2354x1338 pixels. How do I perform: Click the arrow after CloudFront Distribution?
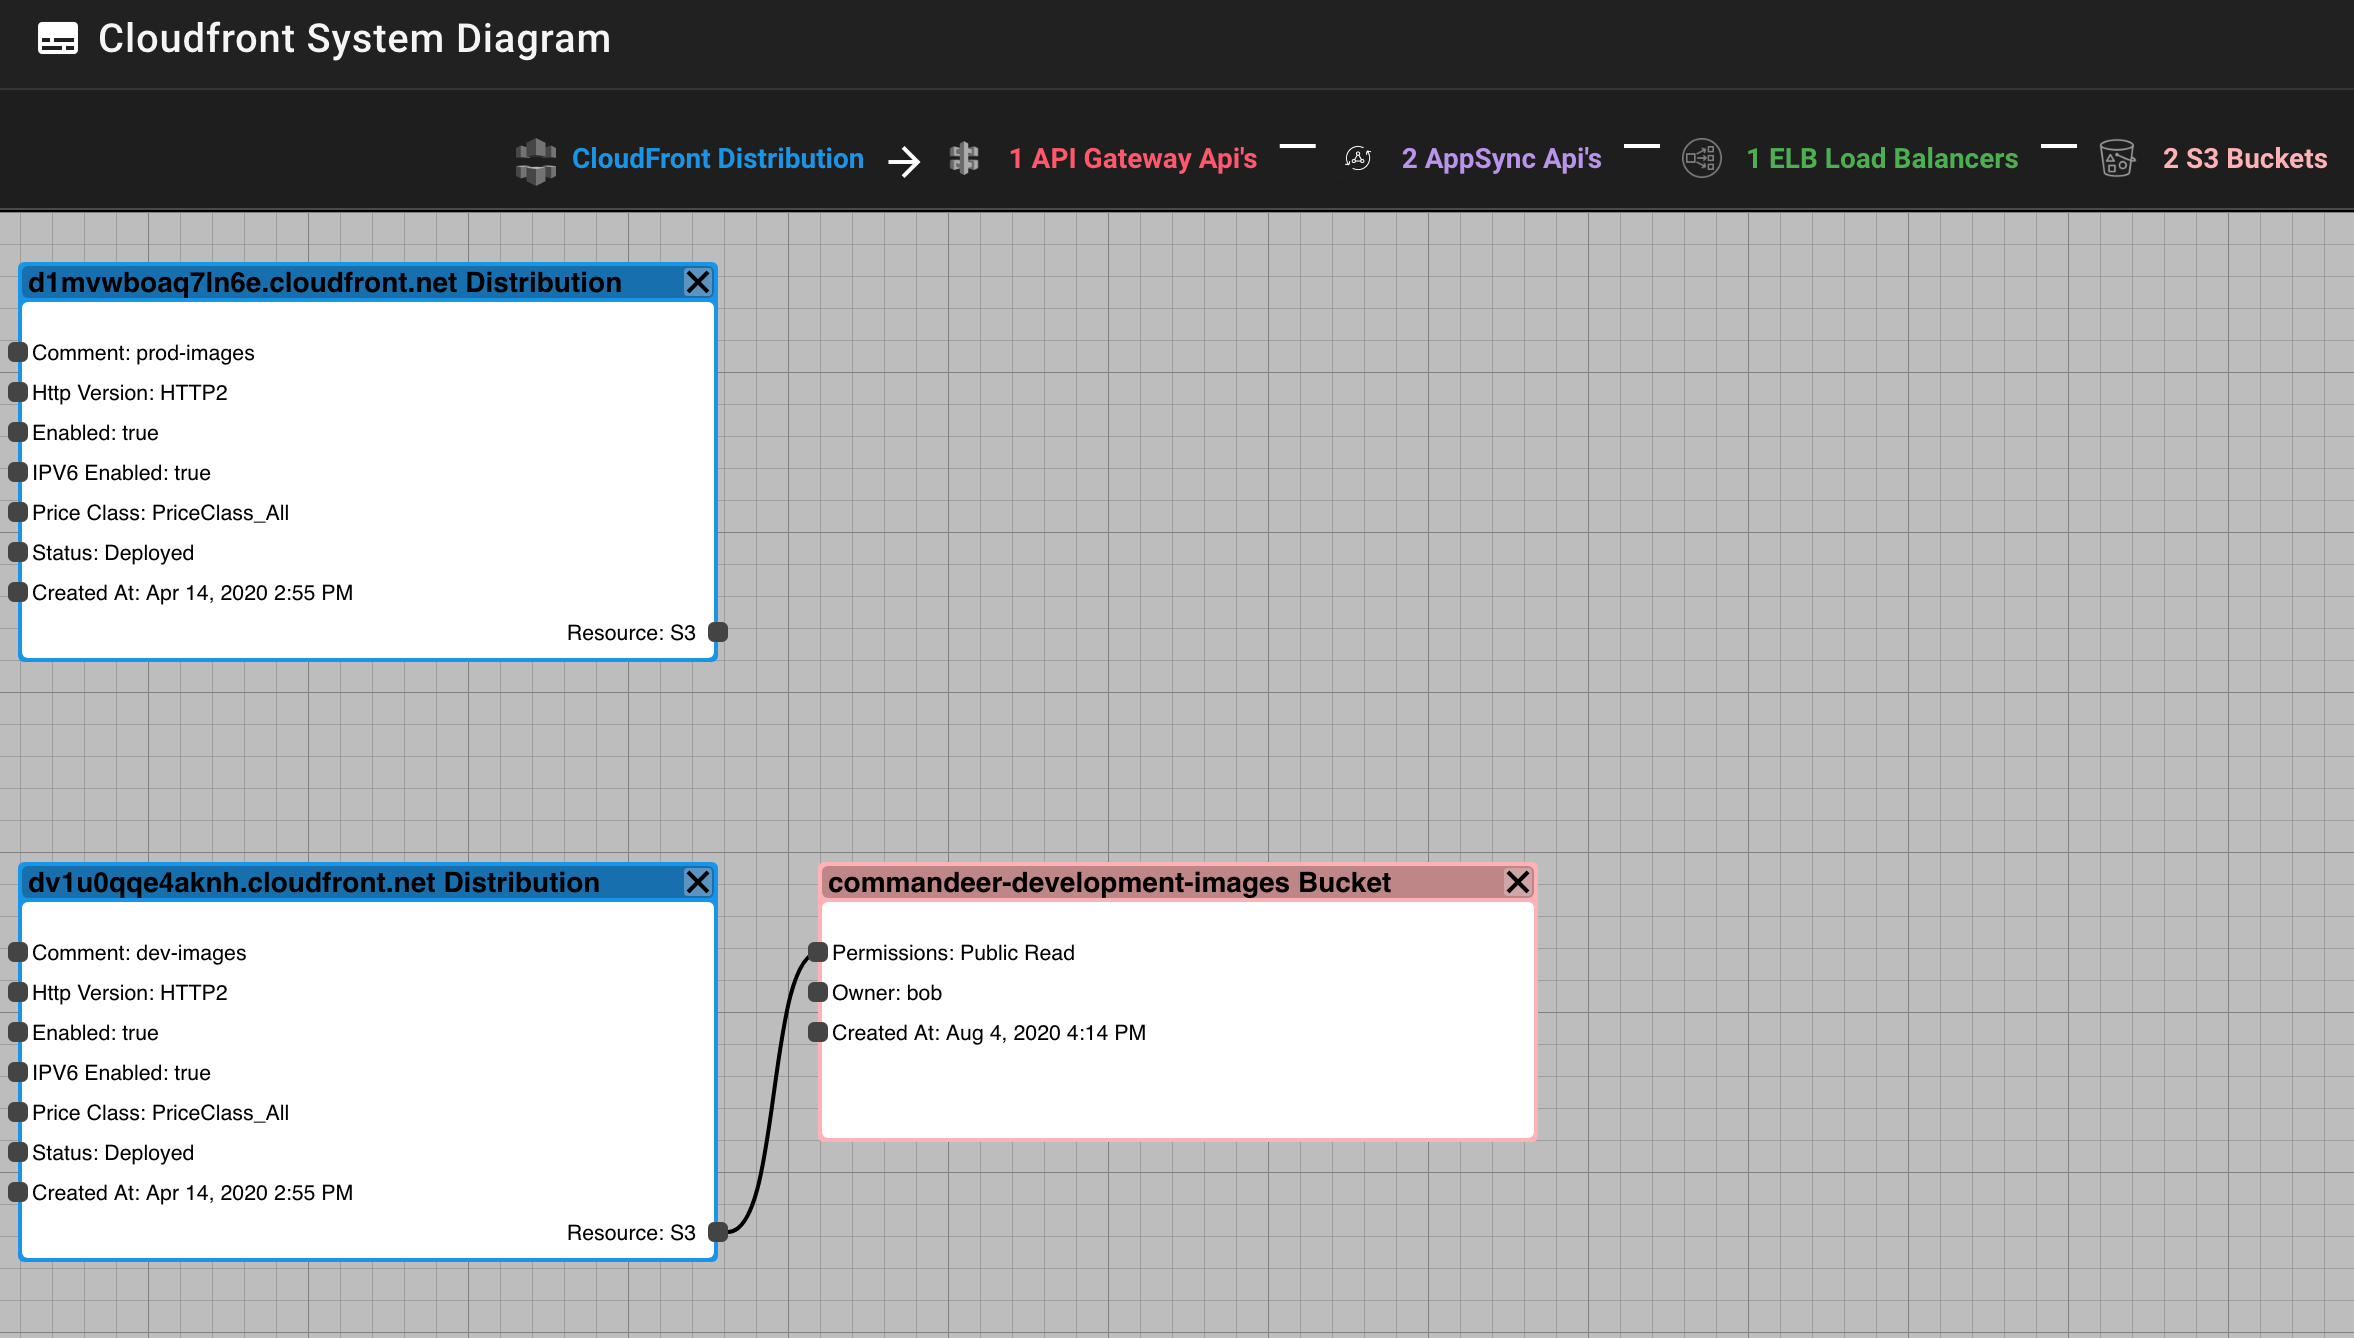click(905, 161)
